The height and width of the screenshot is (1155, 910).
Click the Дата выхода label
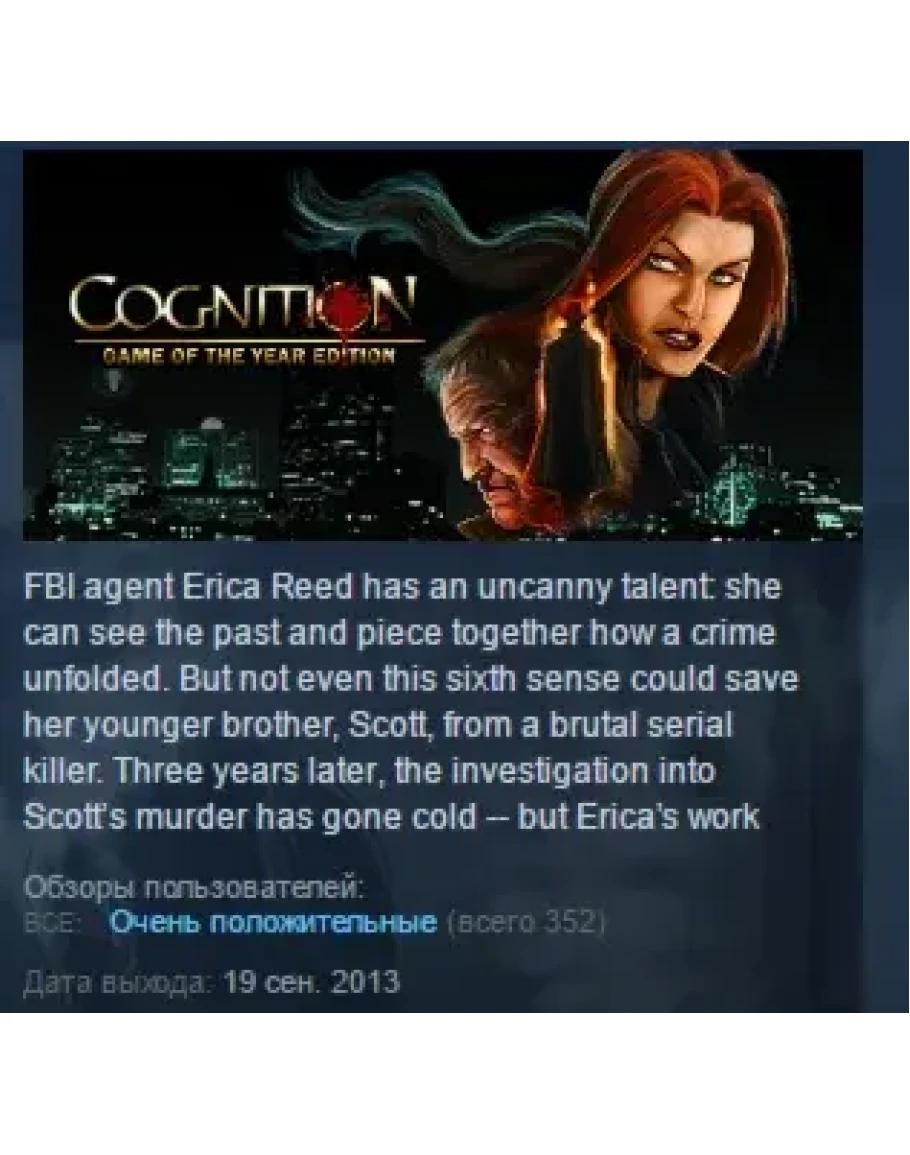[x=119, y=983]
